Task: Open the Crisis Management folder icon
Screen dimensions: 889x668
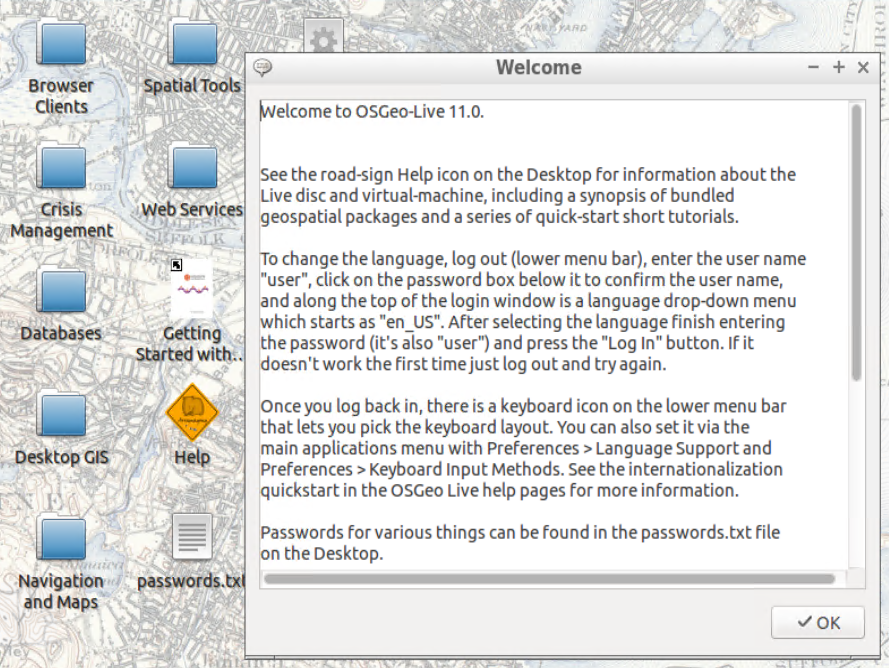Action: (x=61, y=166)
